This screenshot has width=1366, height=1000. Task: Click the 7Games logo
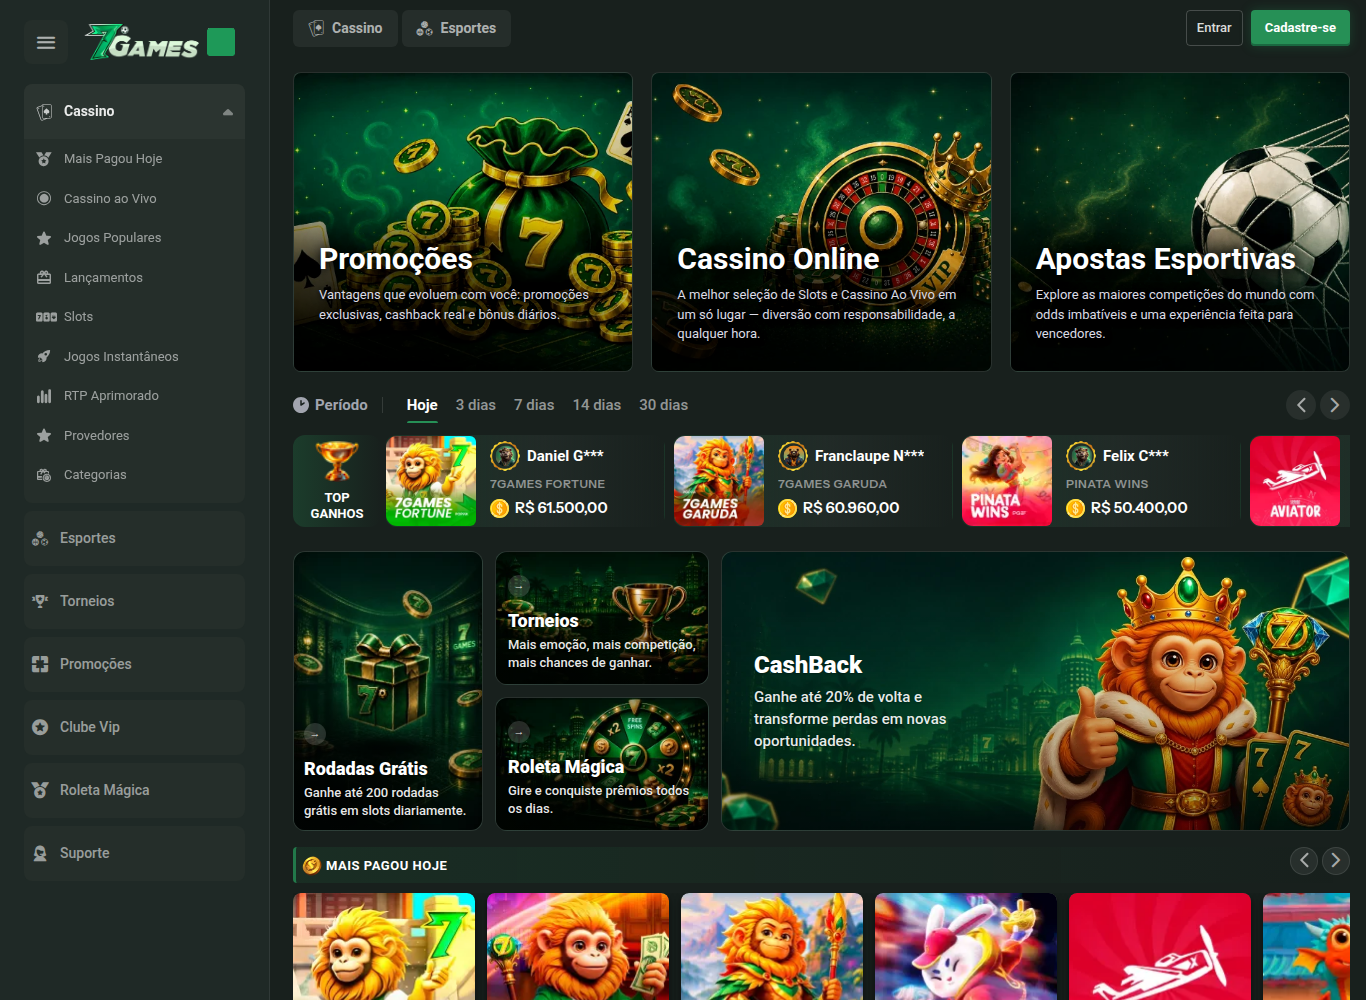pyautogui.click(x=142, y=42)
